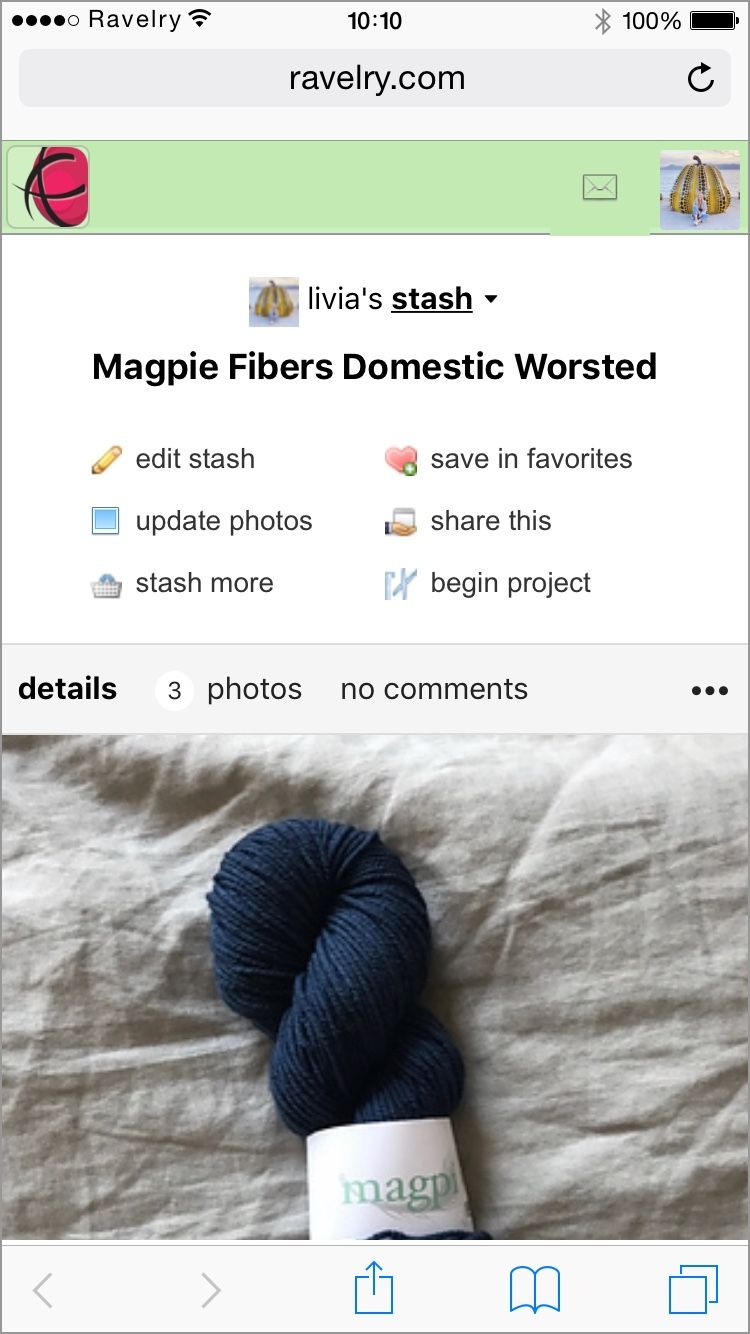Select the details tab
The height and width of the screenshot is (1334, 750).
click(67, 689)
